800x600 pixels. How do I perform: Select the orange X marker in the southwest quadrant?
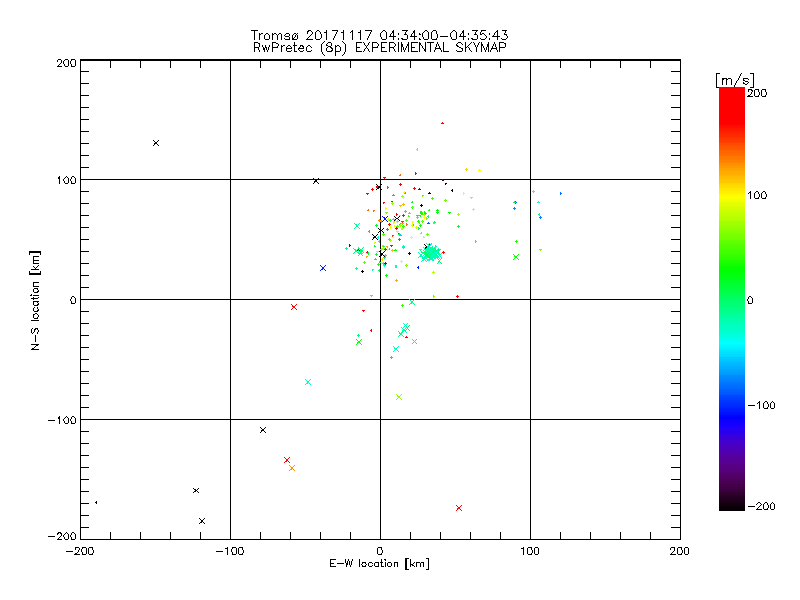click(292, 468)
